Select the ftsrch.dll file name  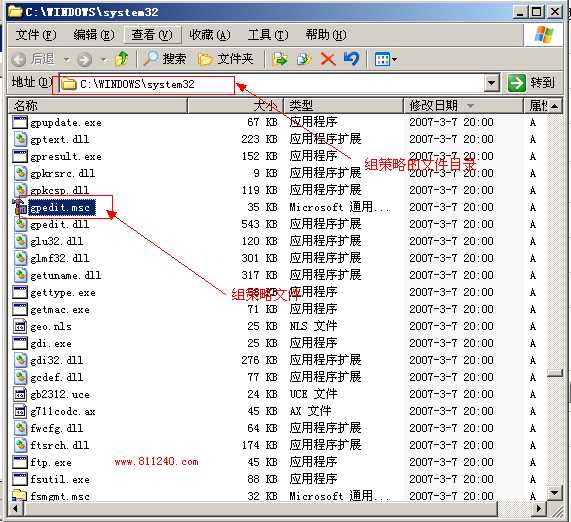(60, 446)
